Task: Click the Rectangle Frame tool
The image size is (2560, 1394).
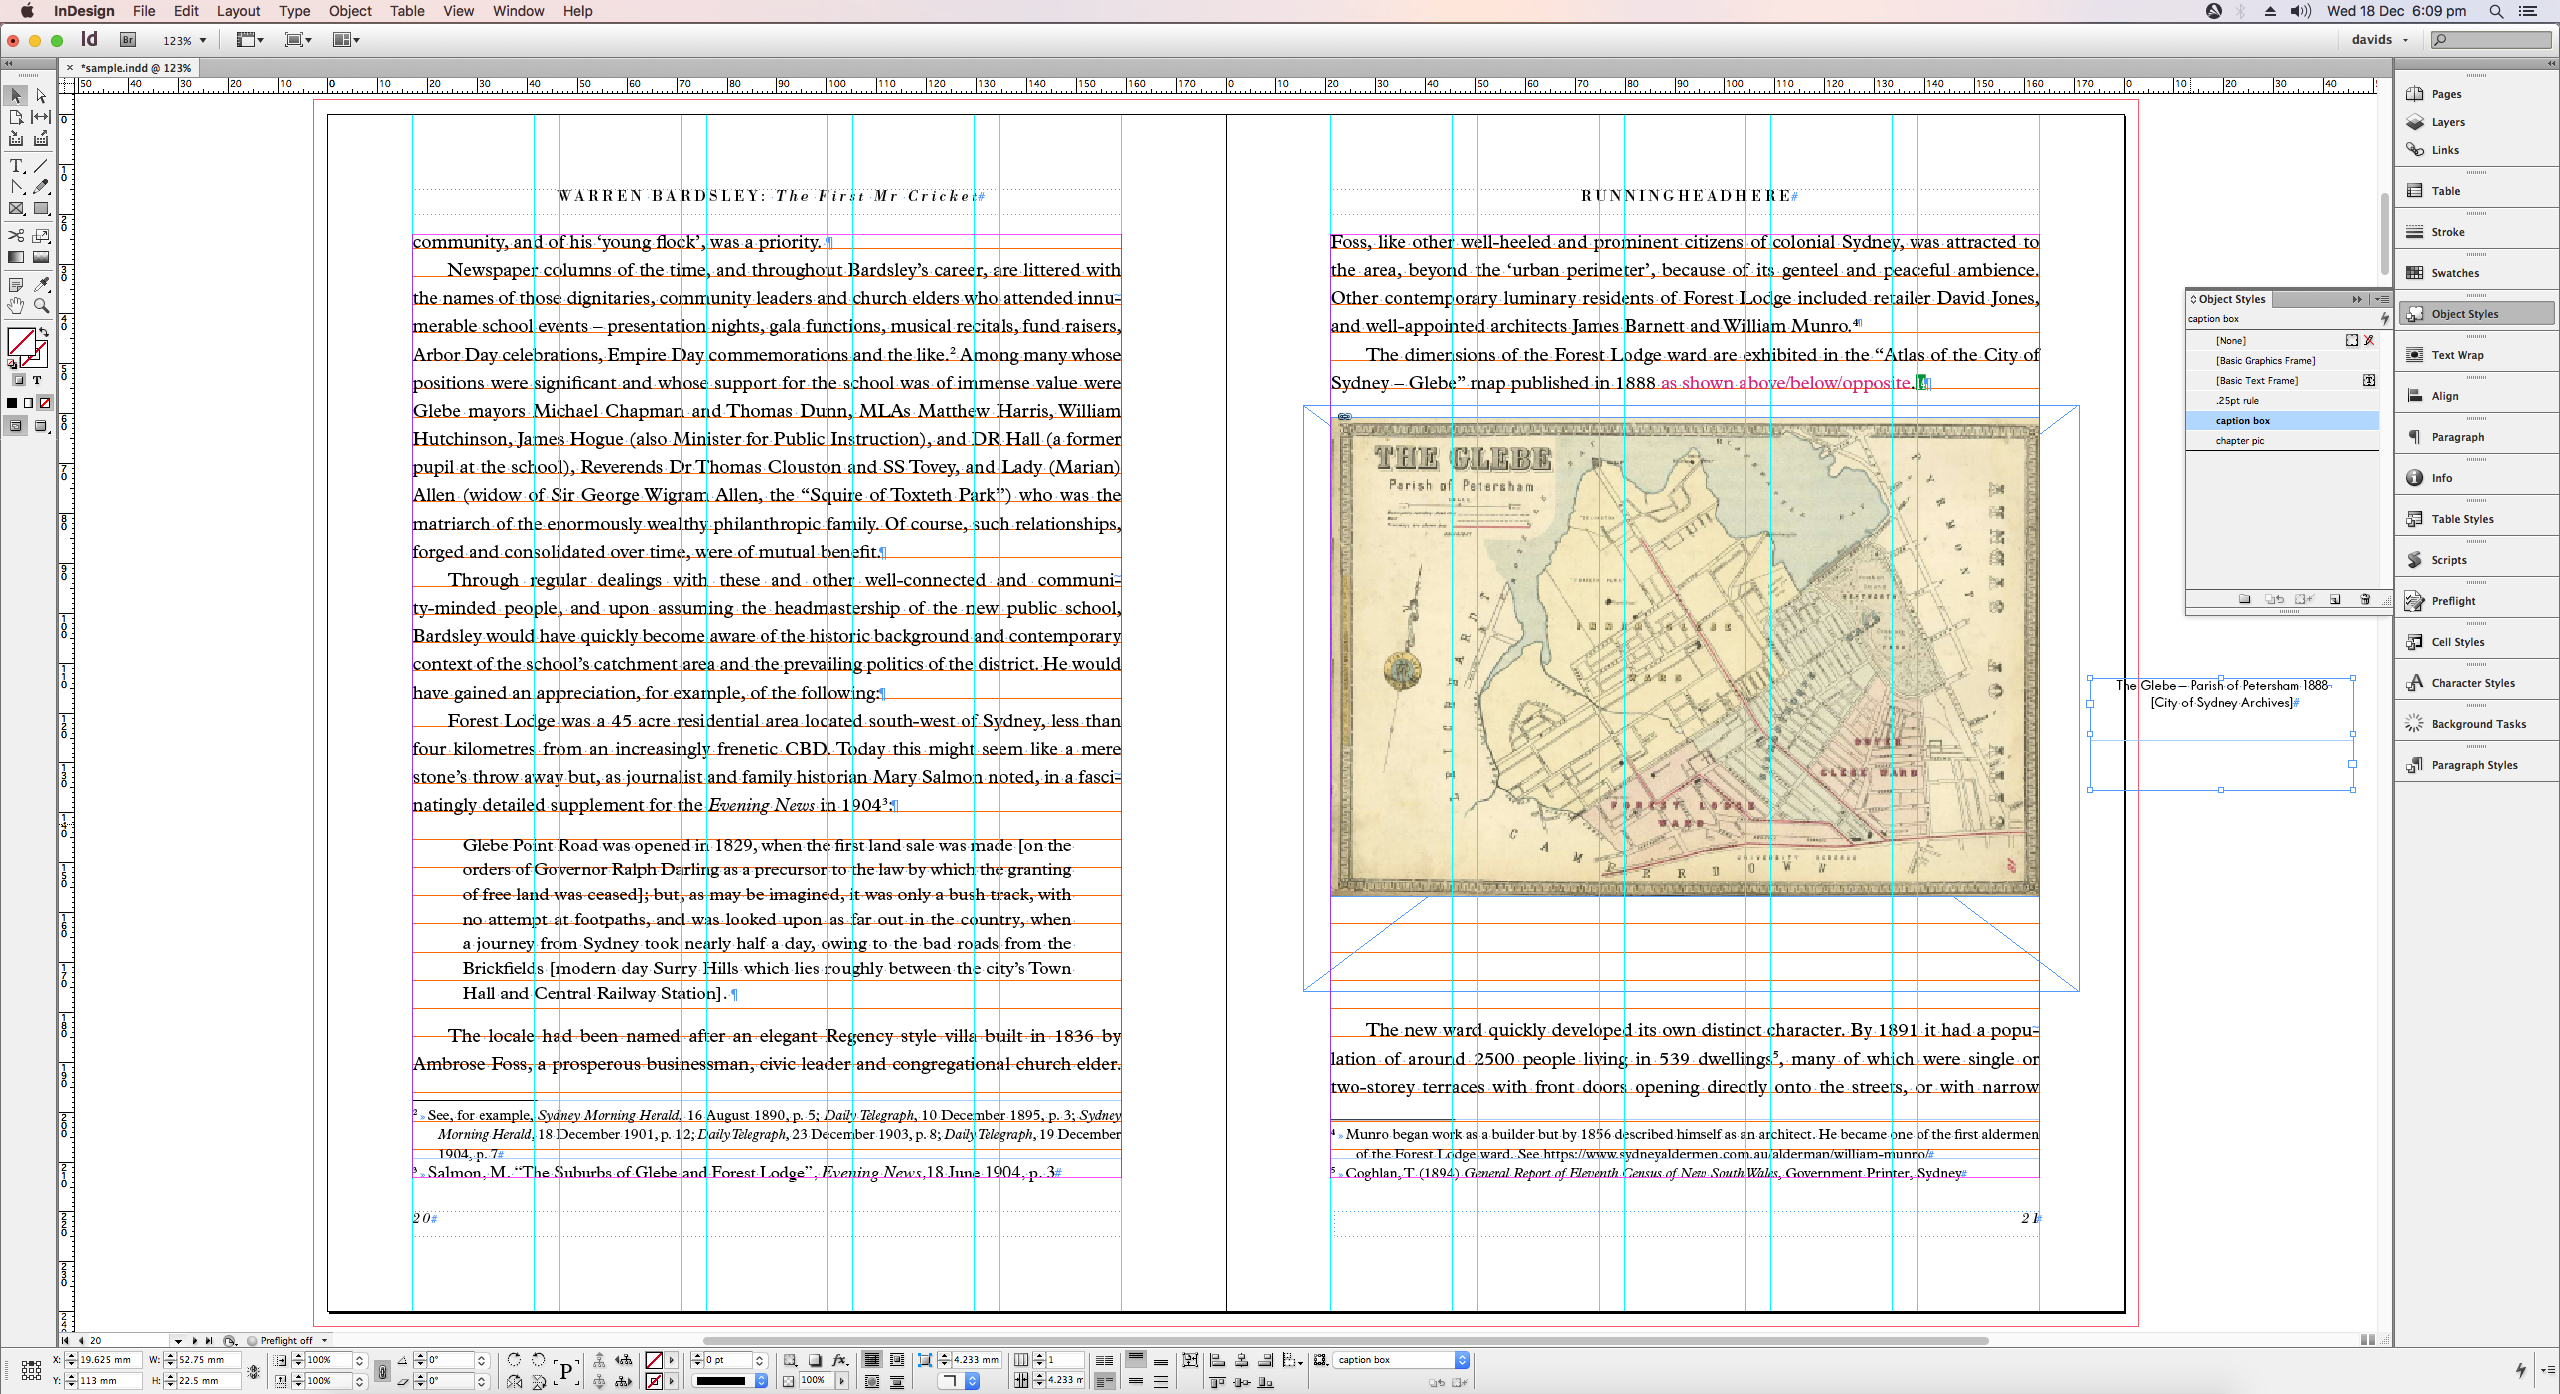Action: 16,209
